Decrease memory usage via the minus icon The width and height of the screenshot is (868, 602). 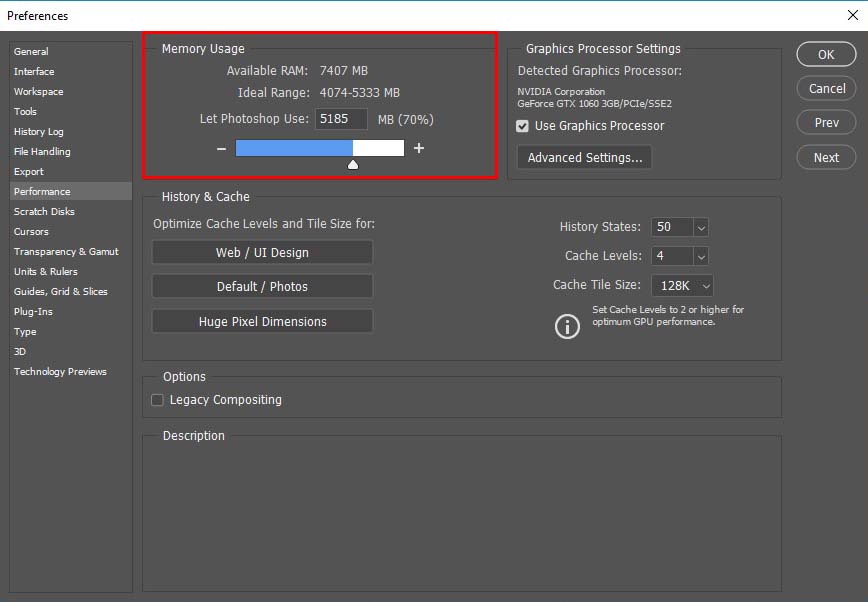click(220, 147)
